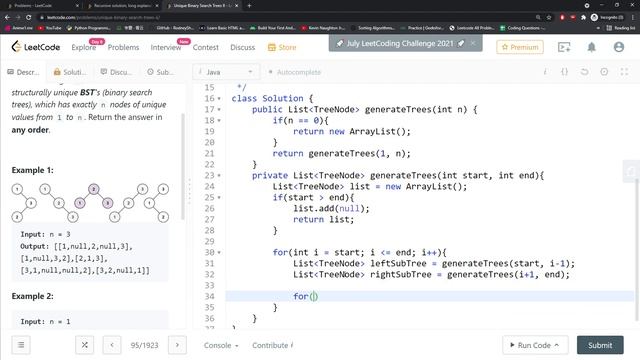Place cursor in line 34 of editor
The width and height of the screenshot is (640, 360).
429,296
